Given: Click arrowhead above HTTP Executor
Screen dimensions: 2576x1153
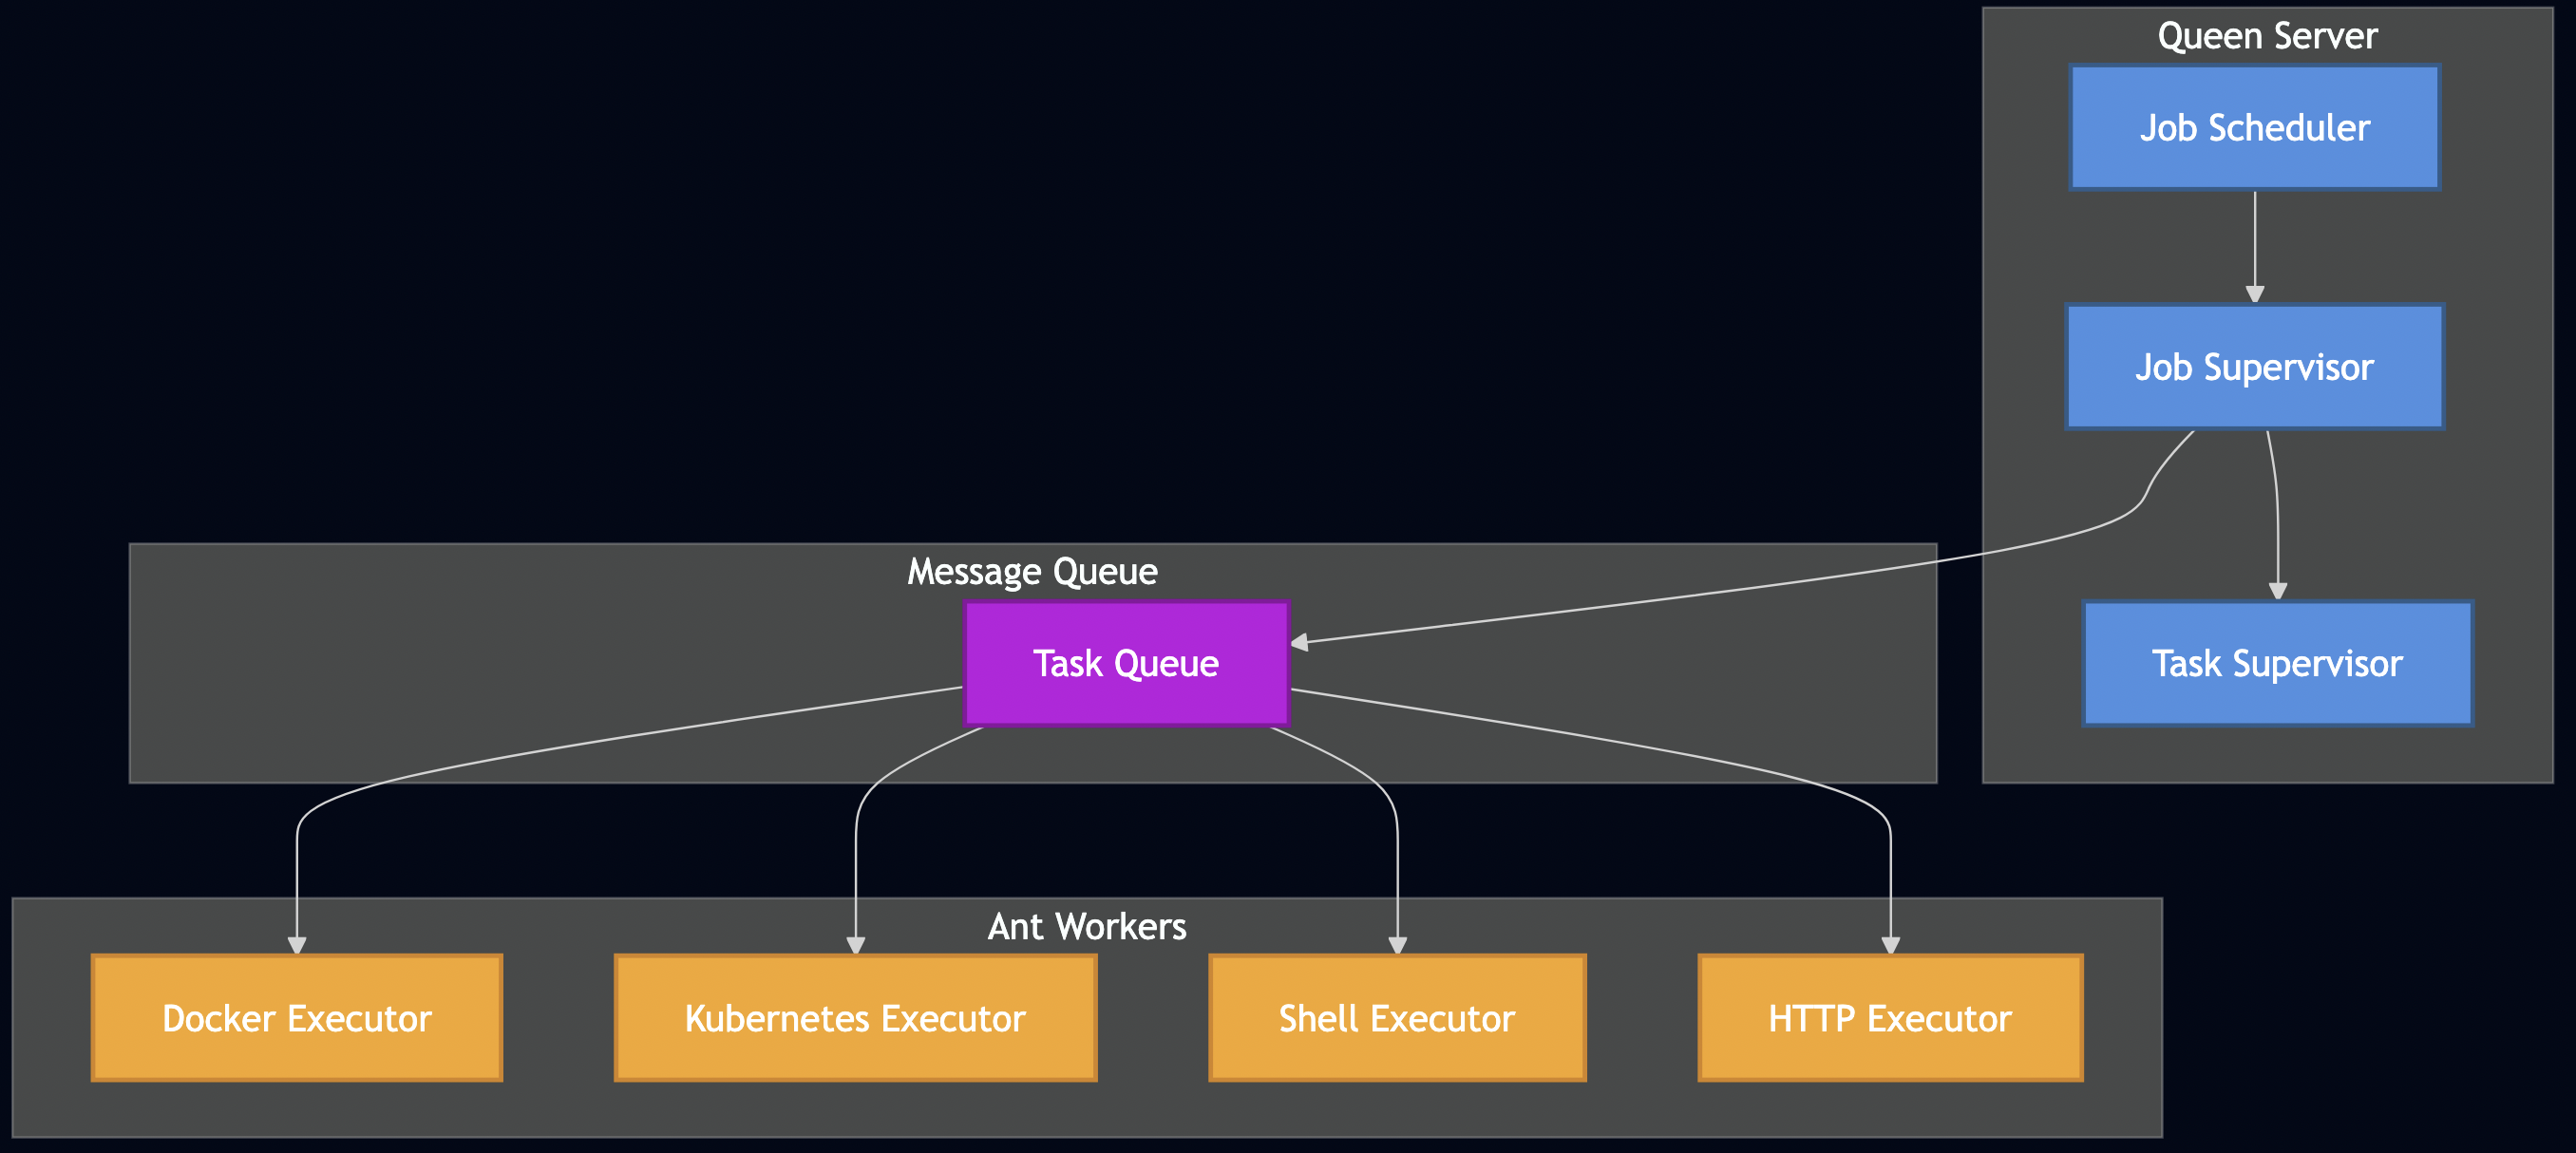Looking at the screenshot, I should tap(1890, 945).
